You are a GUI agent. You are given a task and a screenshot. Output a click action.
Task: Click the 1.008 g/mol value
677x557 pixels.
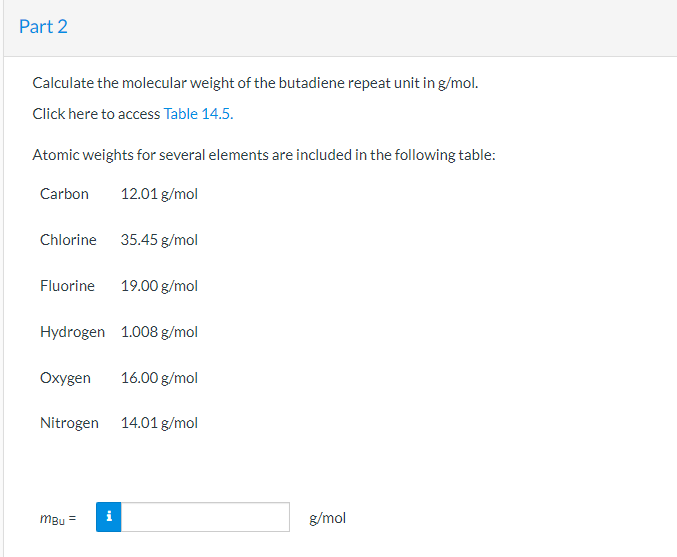159,332
